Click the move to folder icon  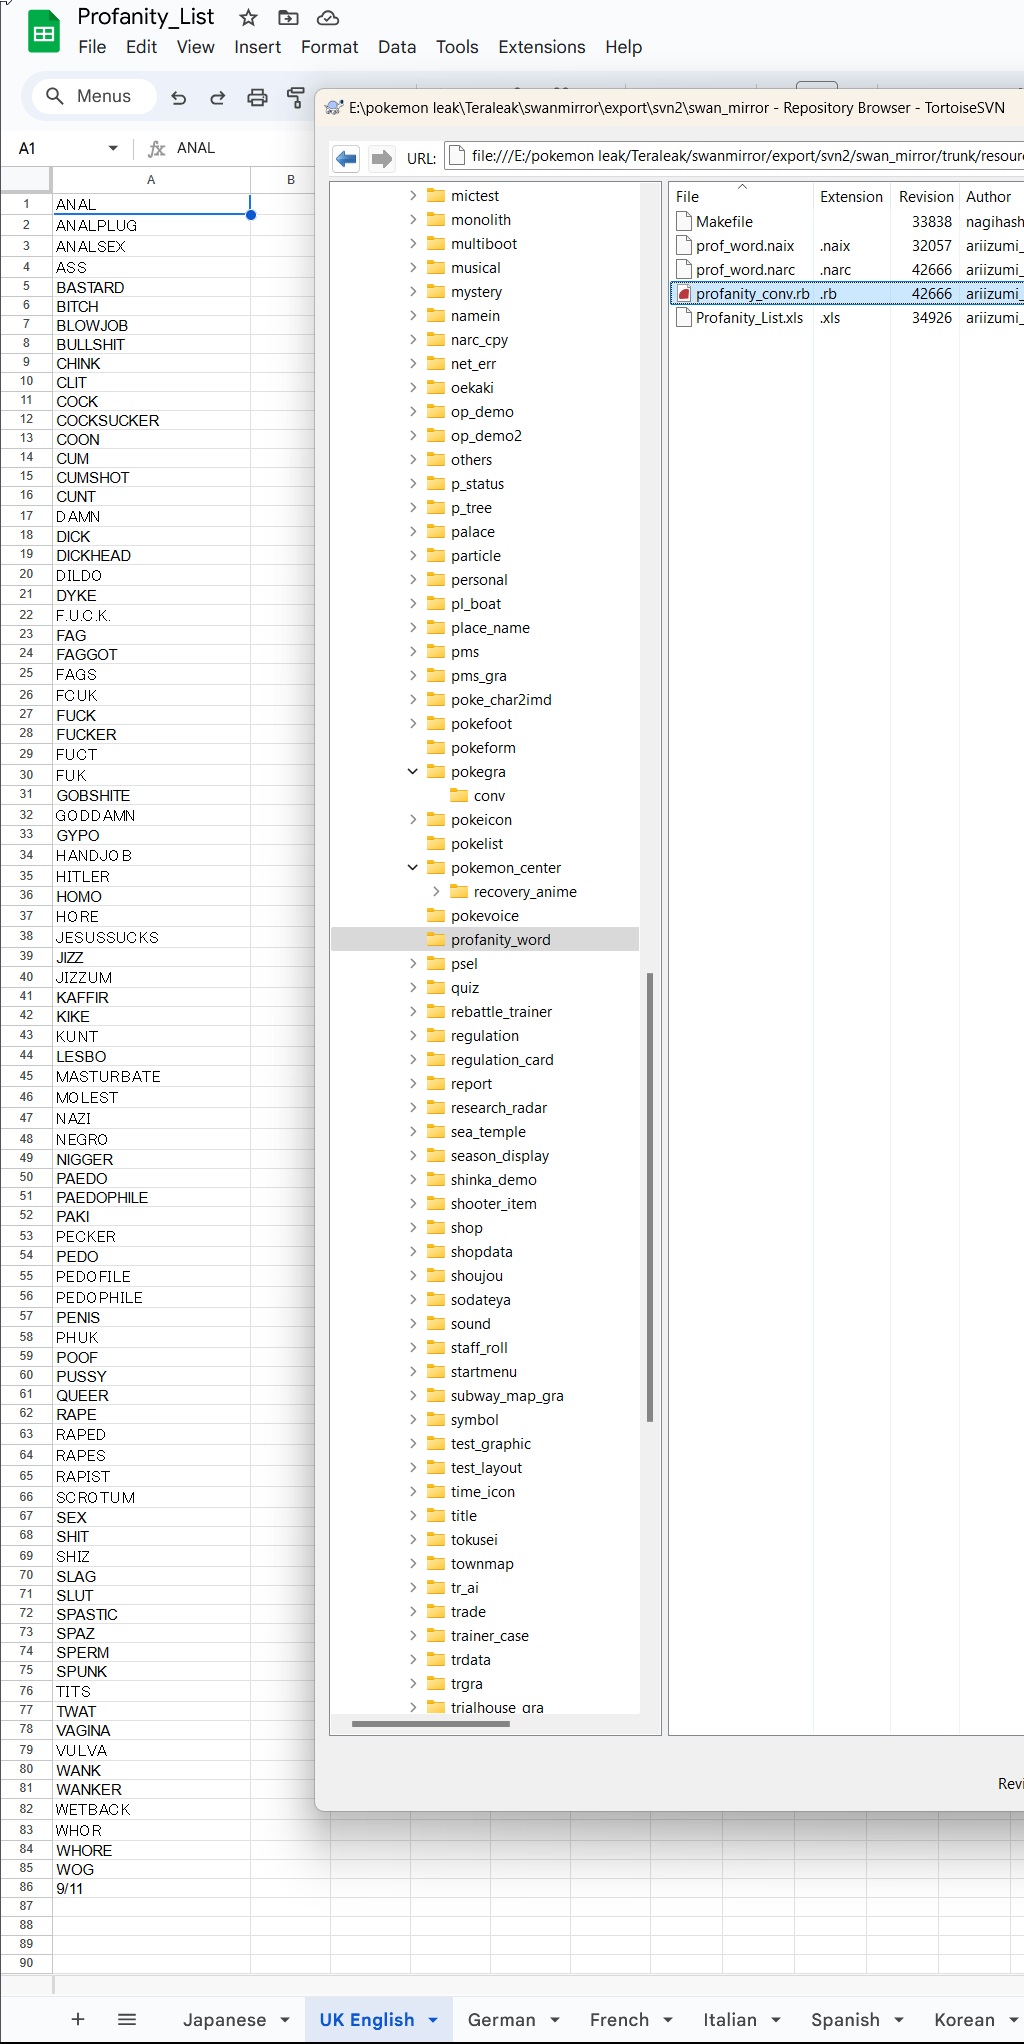(x=288, y=17)
